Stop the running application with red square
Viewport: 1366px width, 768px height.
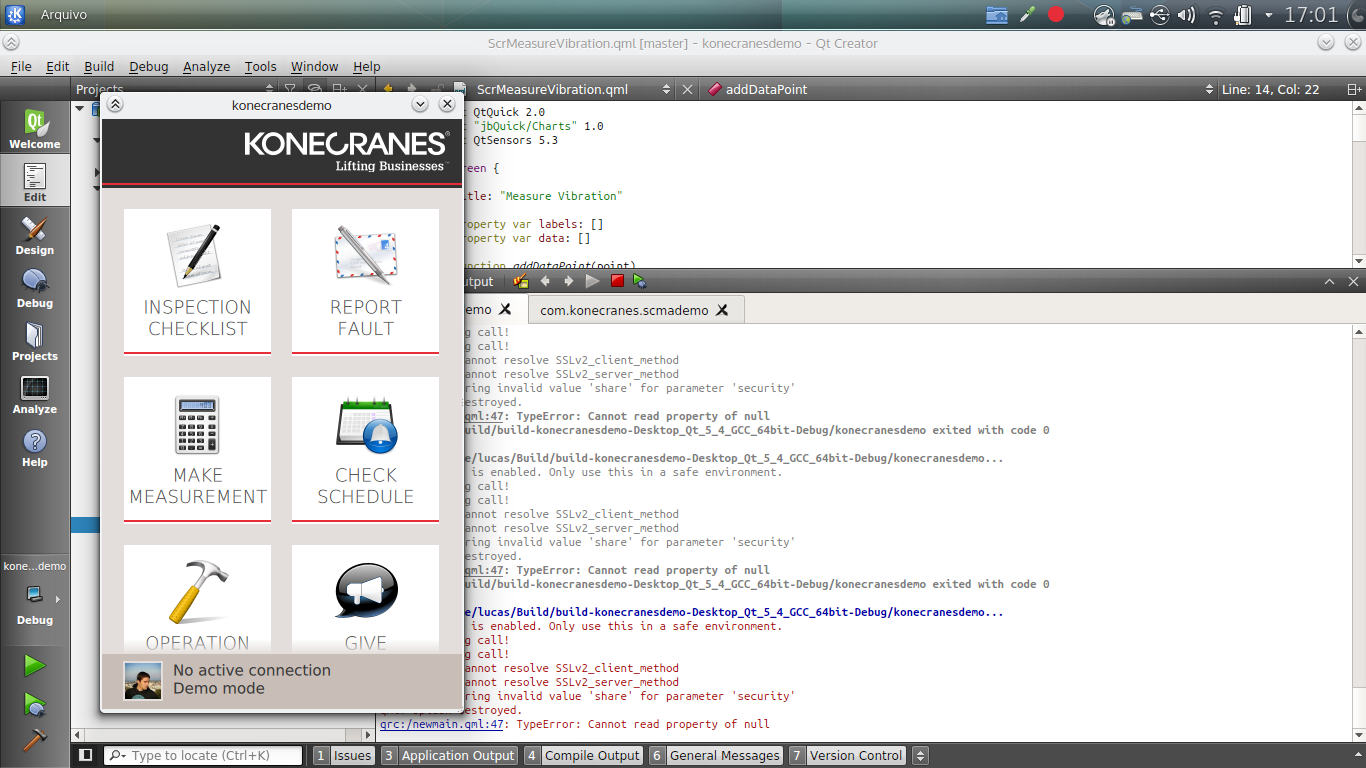pos(617,282)
